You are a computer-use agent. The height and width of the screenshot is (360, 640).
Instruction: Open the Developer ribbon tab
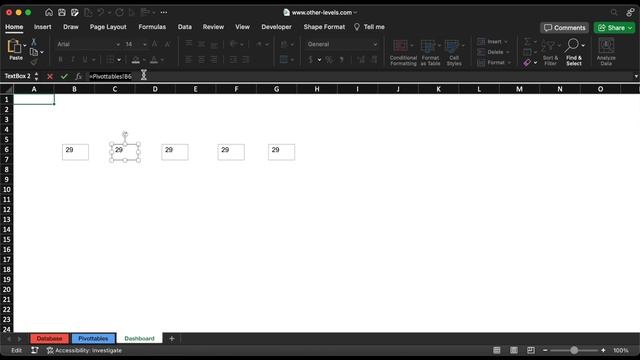pos(276,27)
